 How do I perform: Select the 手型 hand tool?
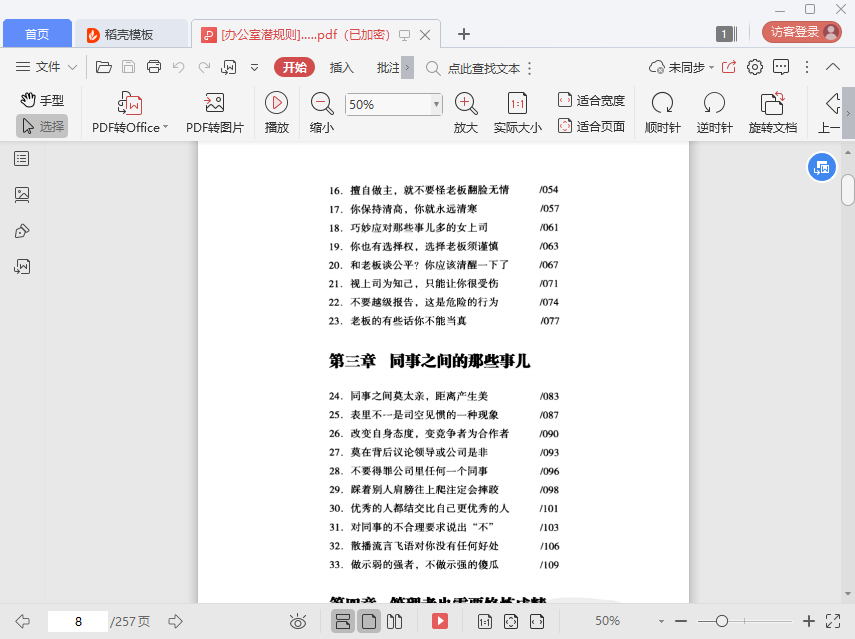point(42,100)
